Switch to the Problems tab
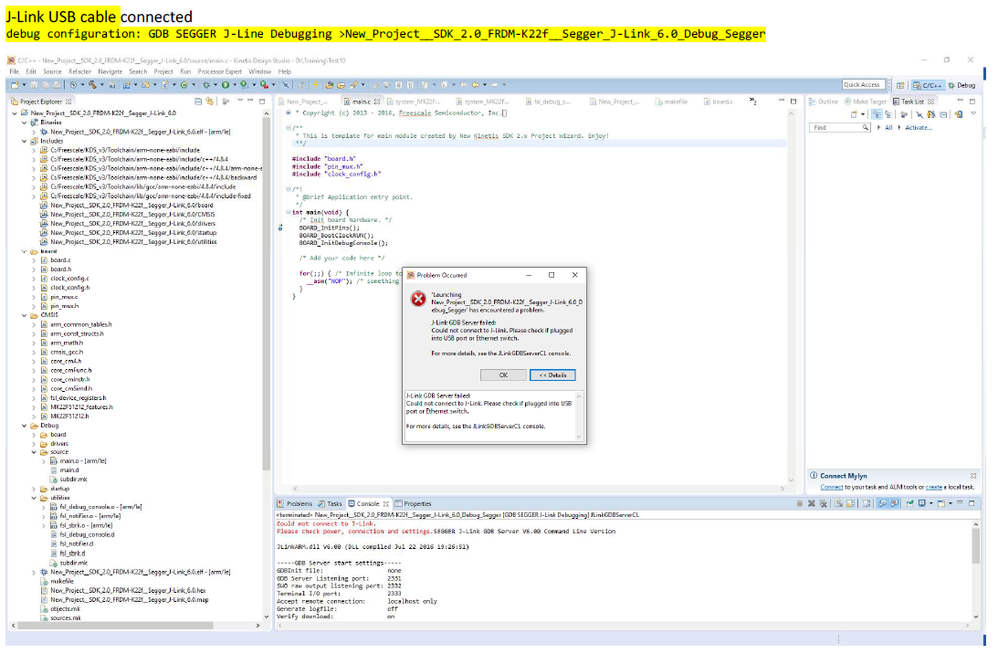Screen dimensions: 998x655 coord(295,504)
